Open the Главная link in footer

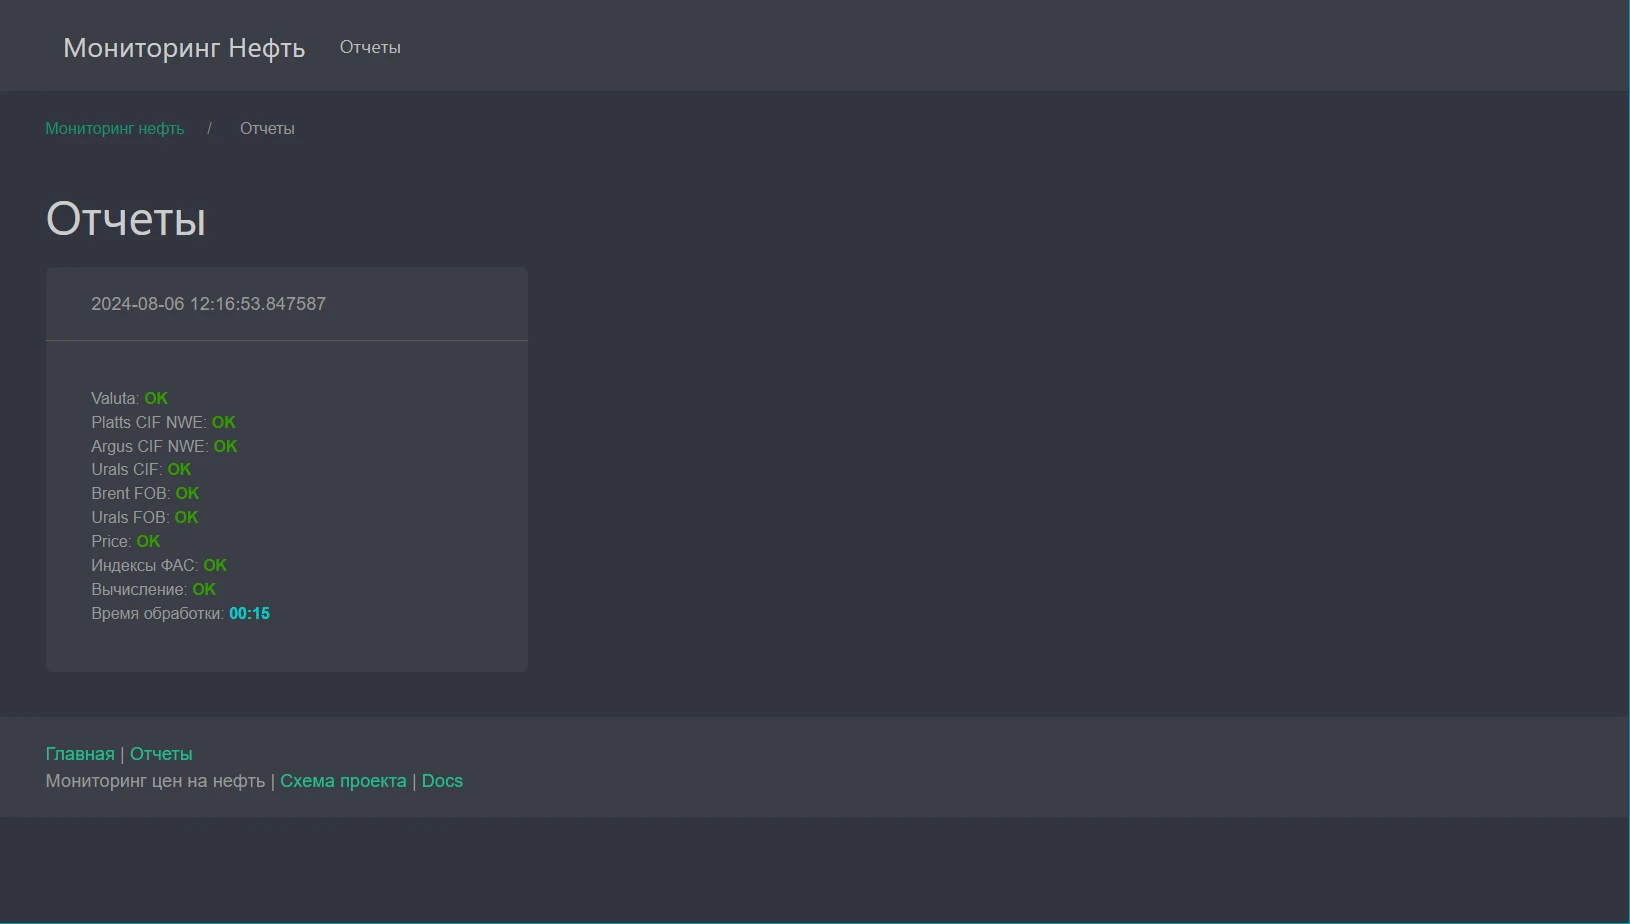tap(80, 754)
